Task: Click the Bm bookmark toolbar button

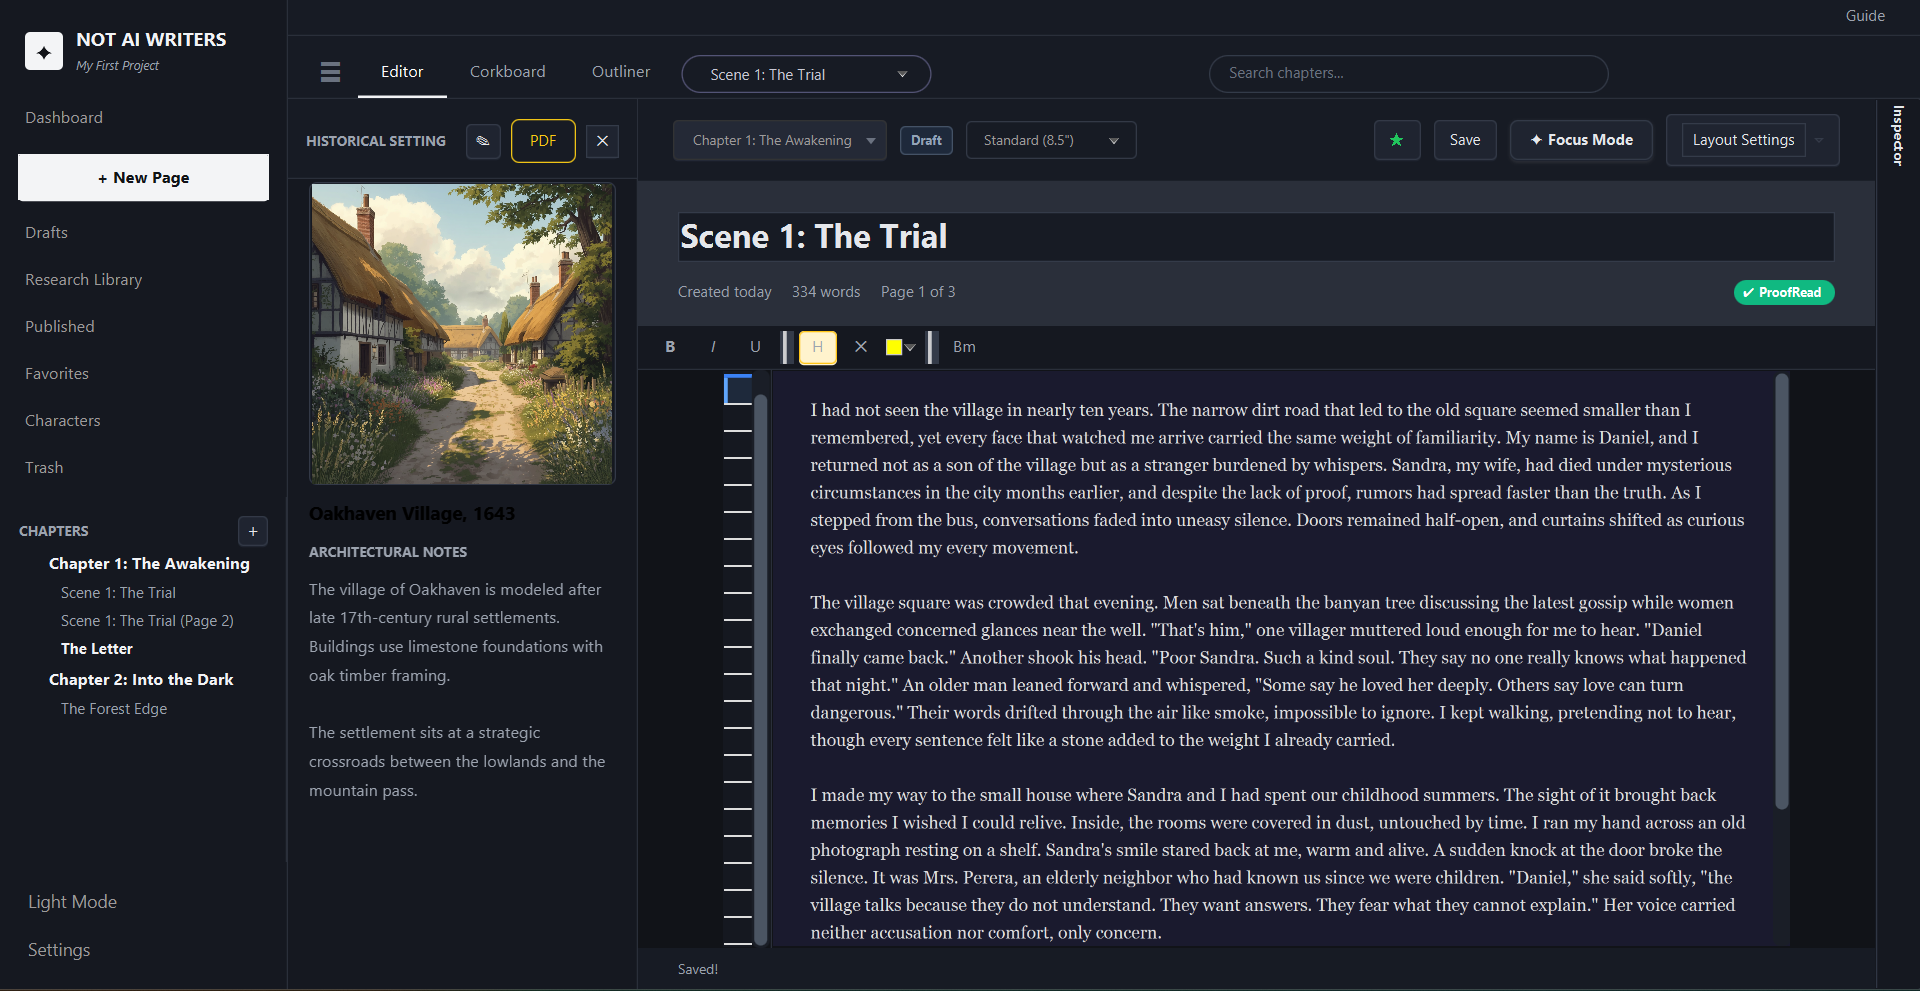Action: coord(964,347)
